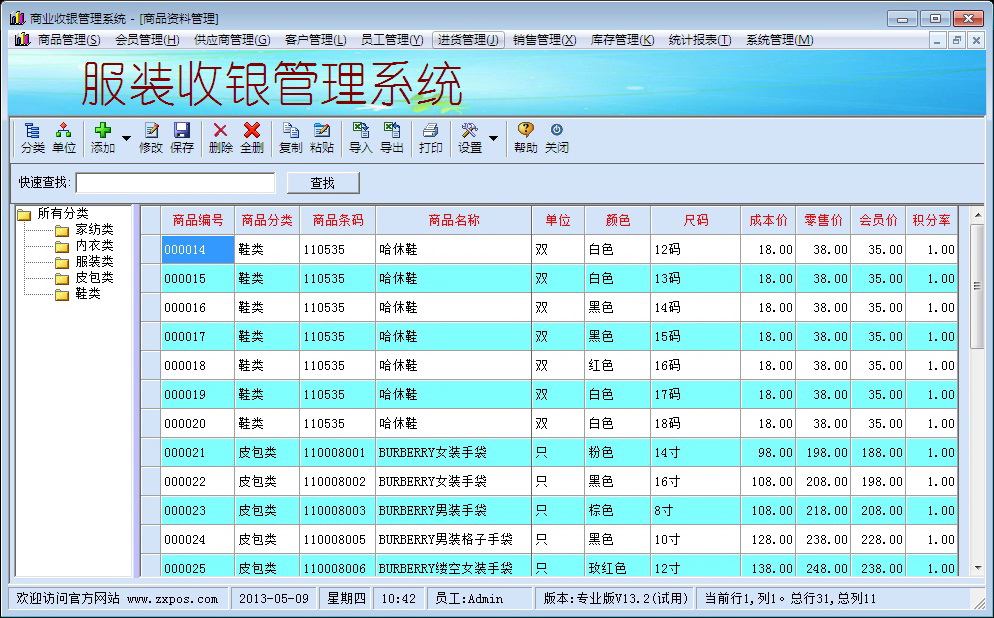994x618 pixels.
Task: Expand the 设置 settings dropdown arrow
Action: coord(493,139)
